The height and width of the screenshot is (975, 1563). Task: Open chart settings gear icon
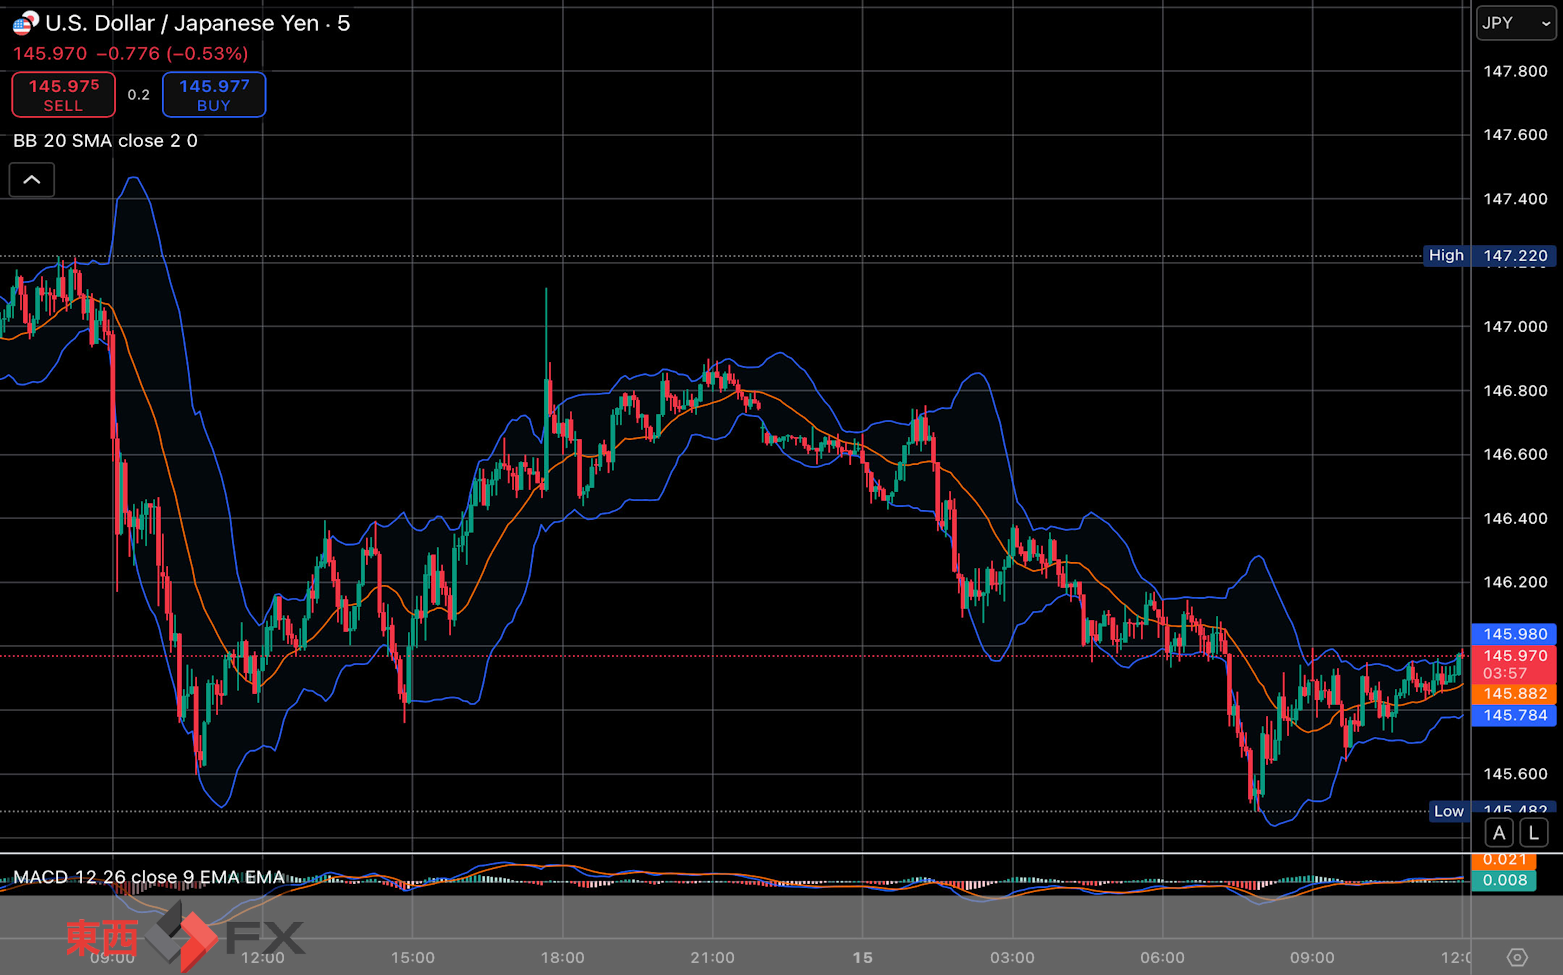click(x=1517, y=957)
